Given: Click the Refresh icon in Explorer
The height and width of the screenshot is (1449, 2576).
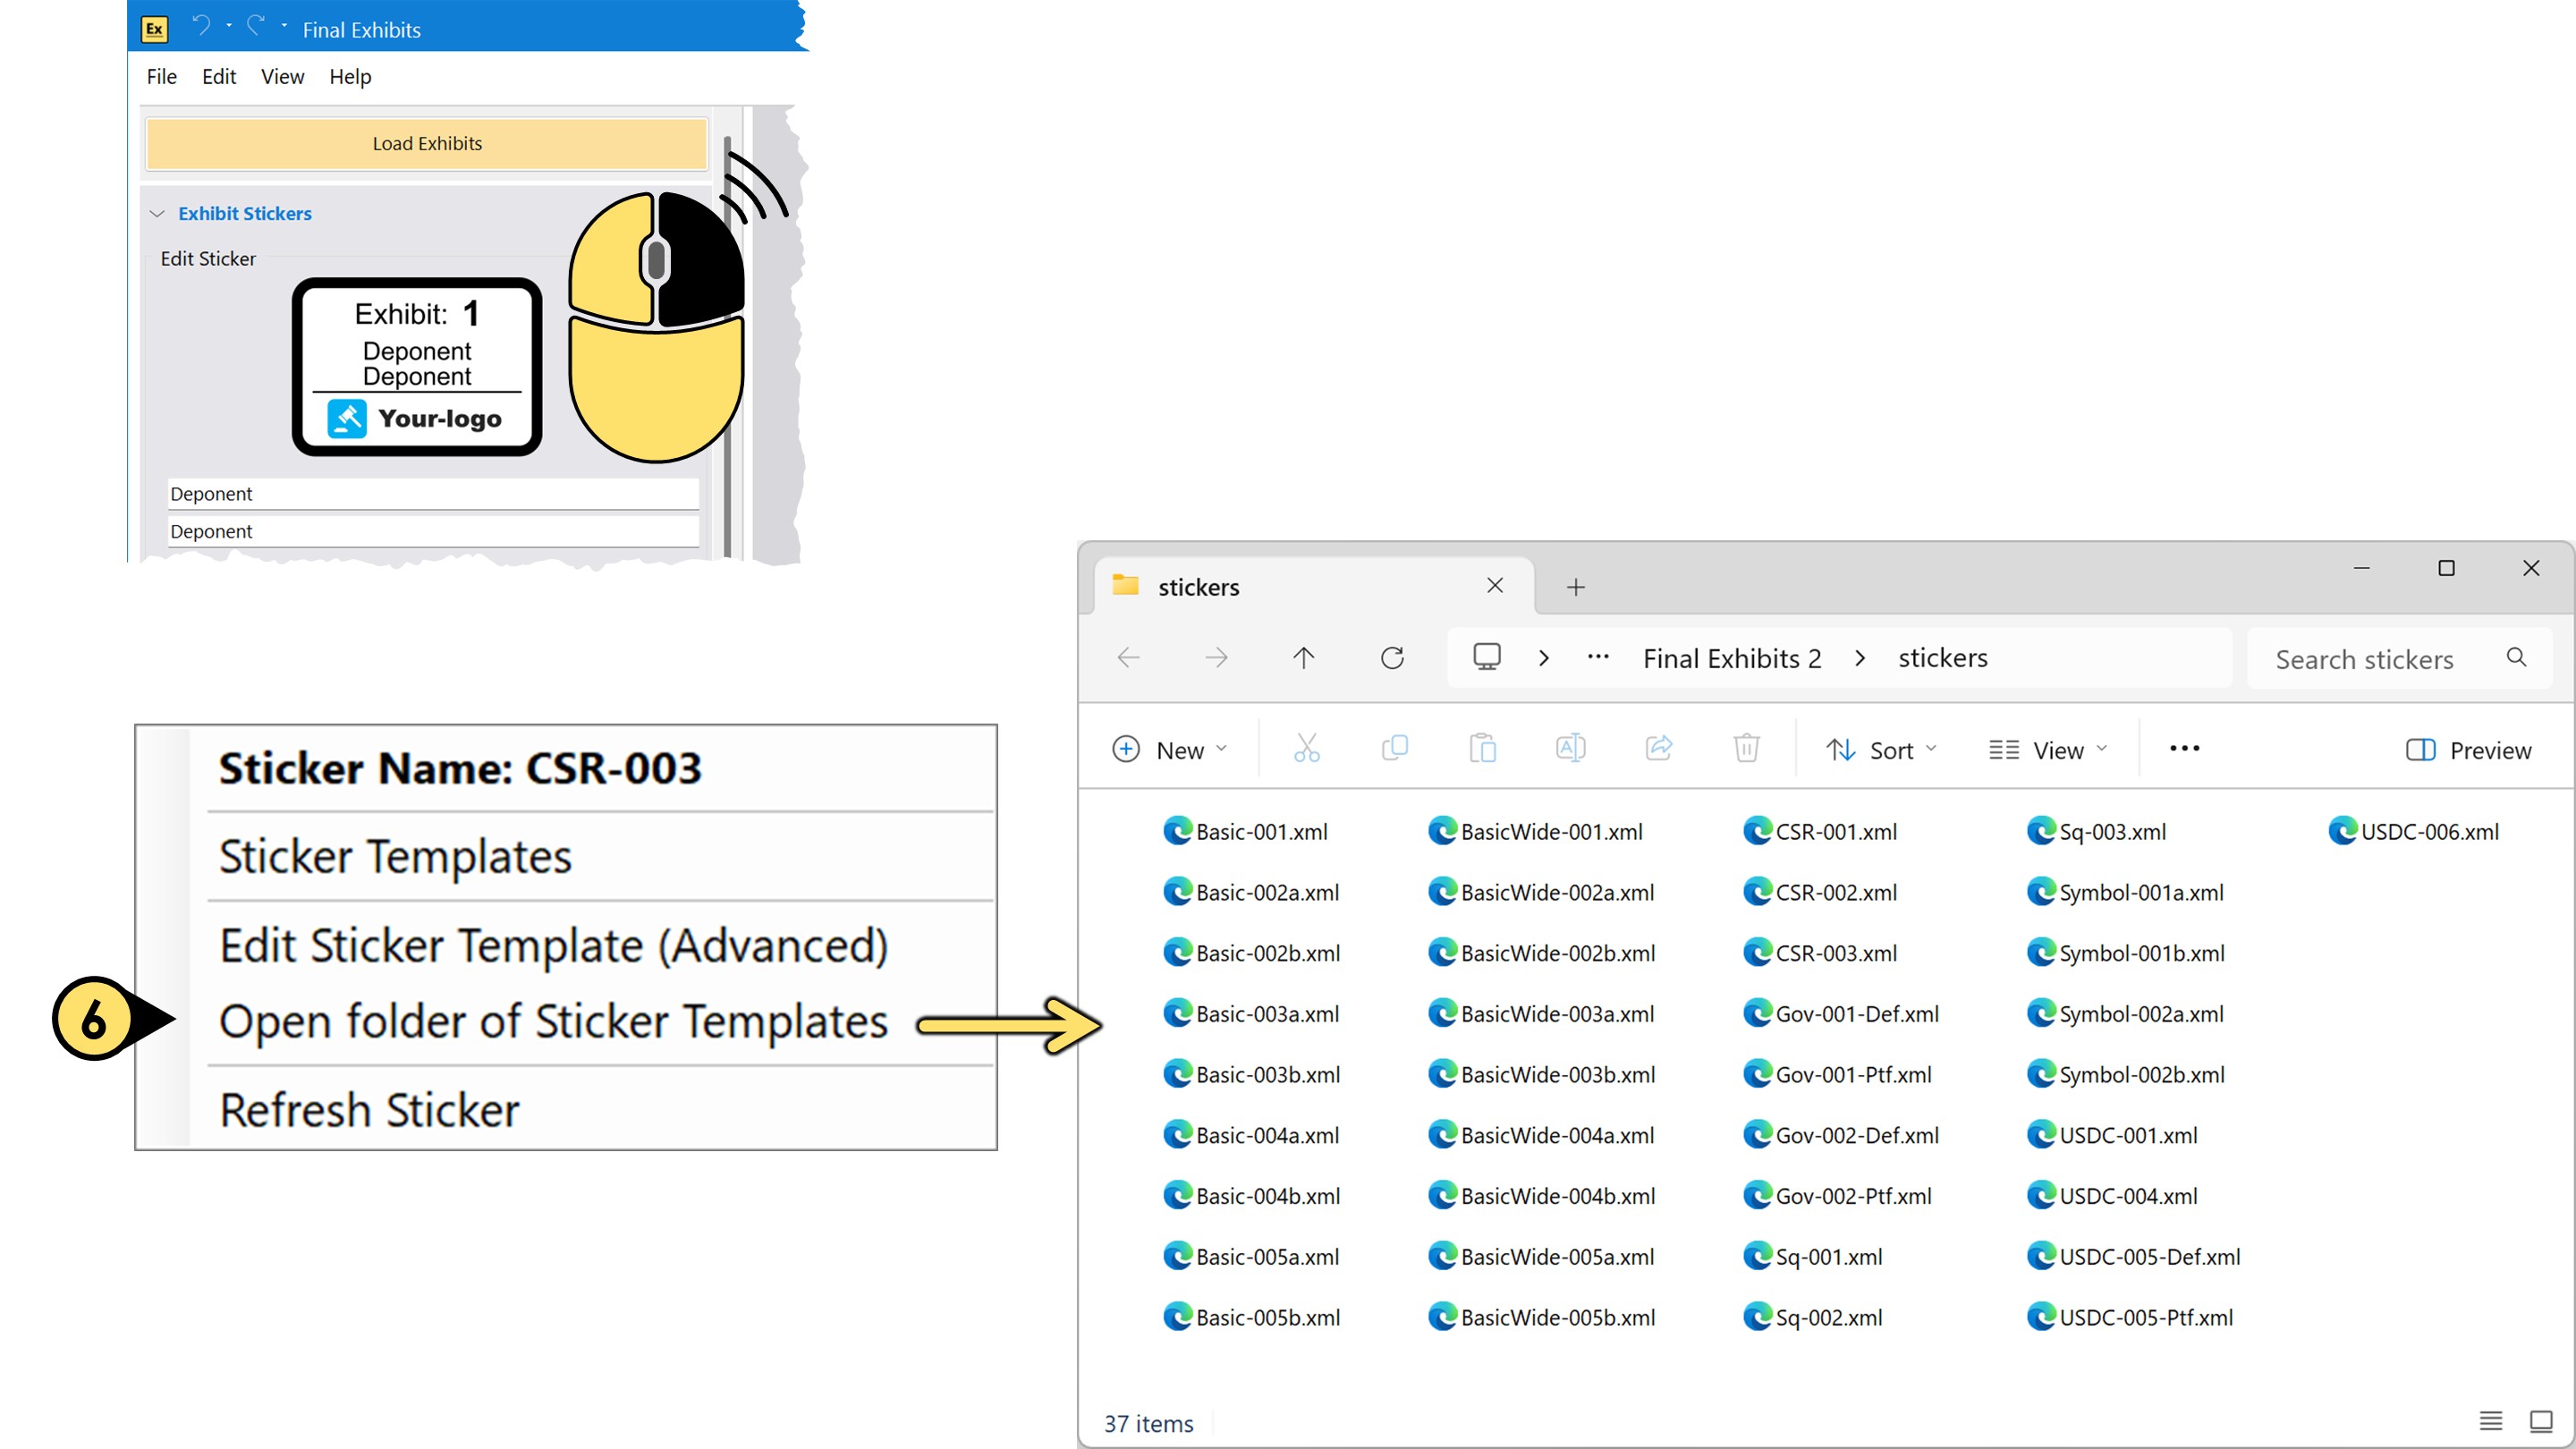Looking at the screenshot, I should (1392, 658).
